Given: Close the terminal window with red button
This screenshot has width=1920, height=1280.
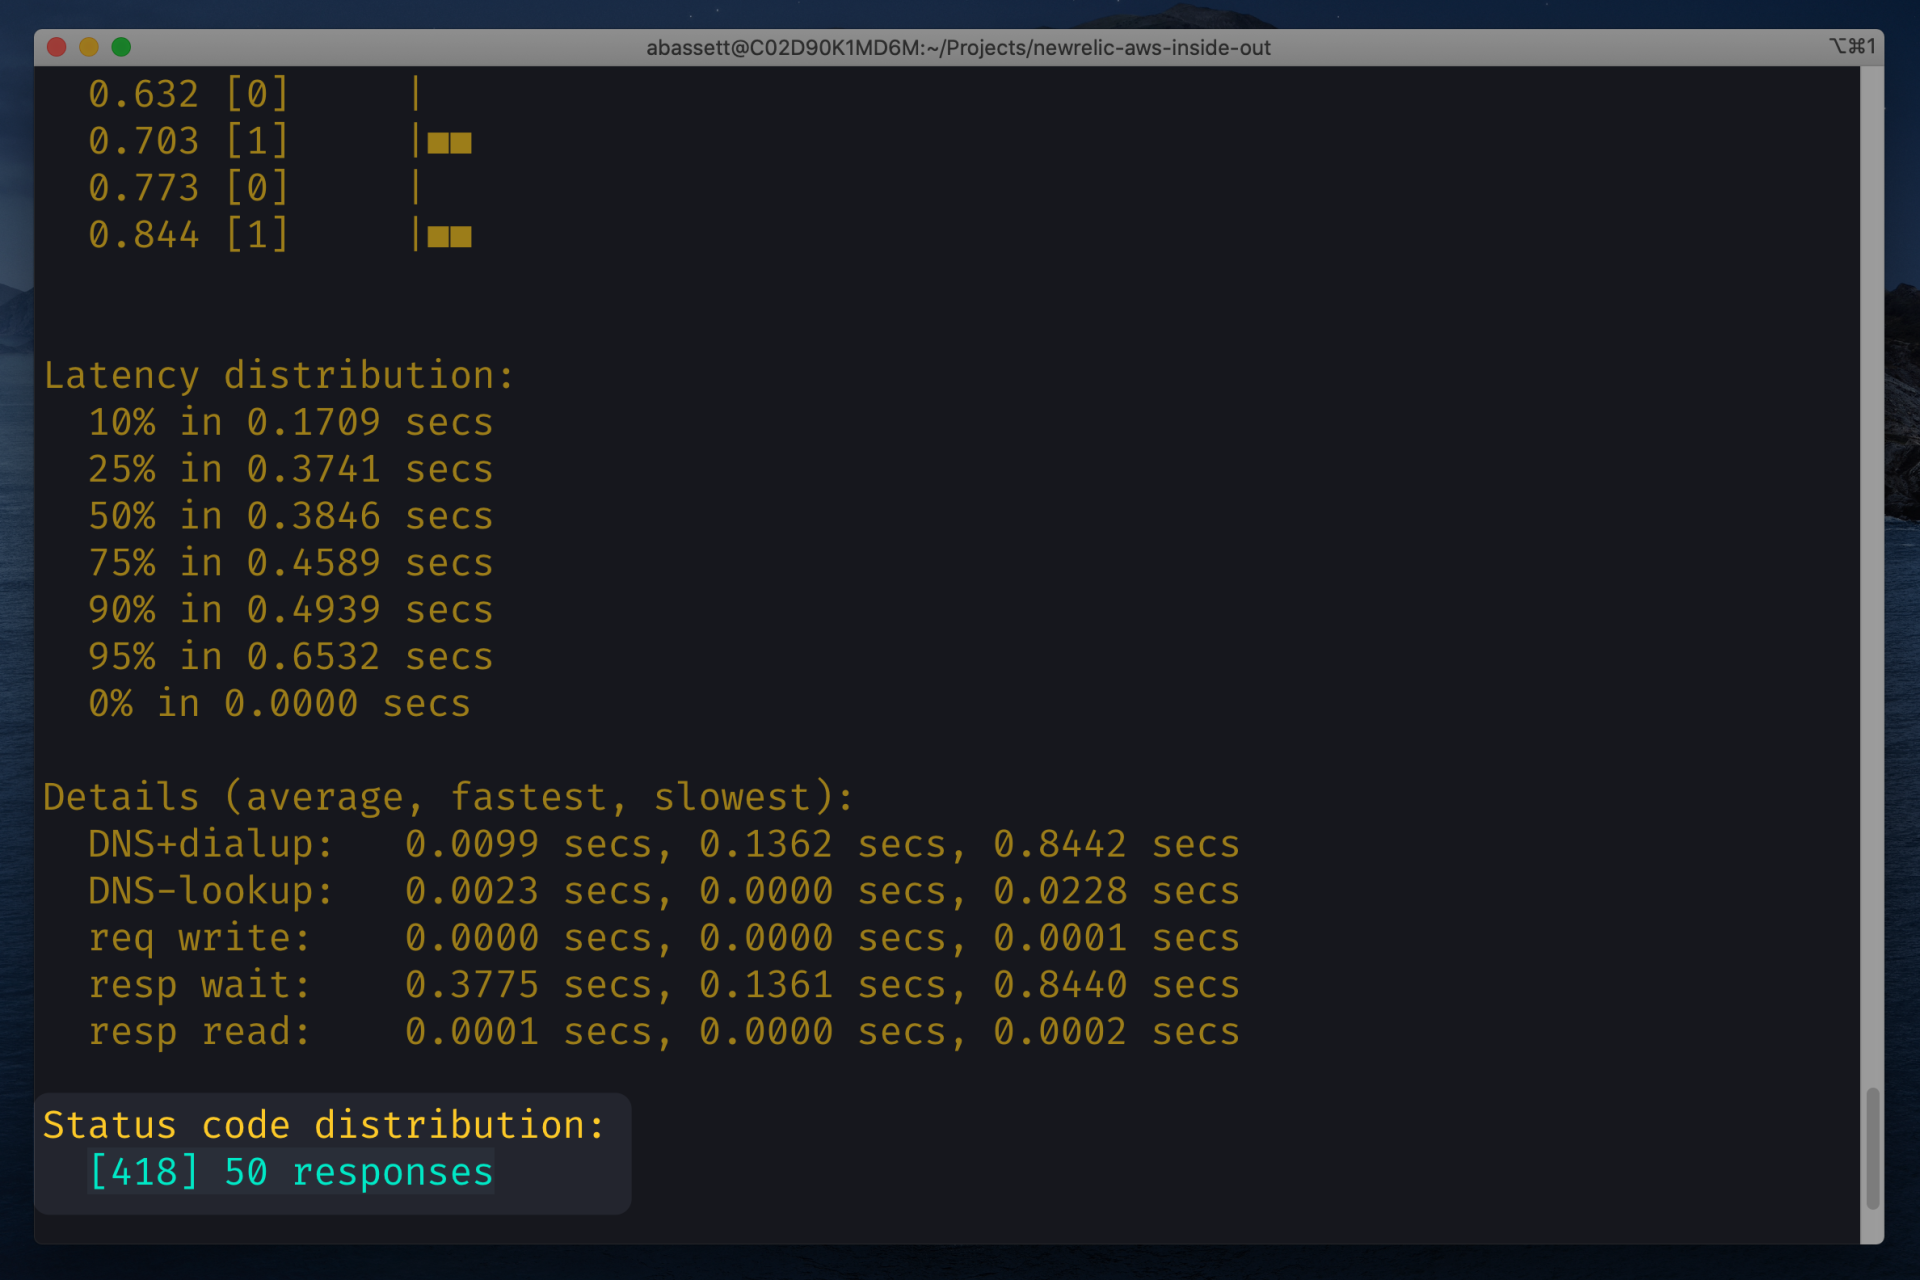Looking at the screenshot, I should [x=57, y=47].
